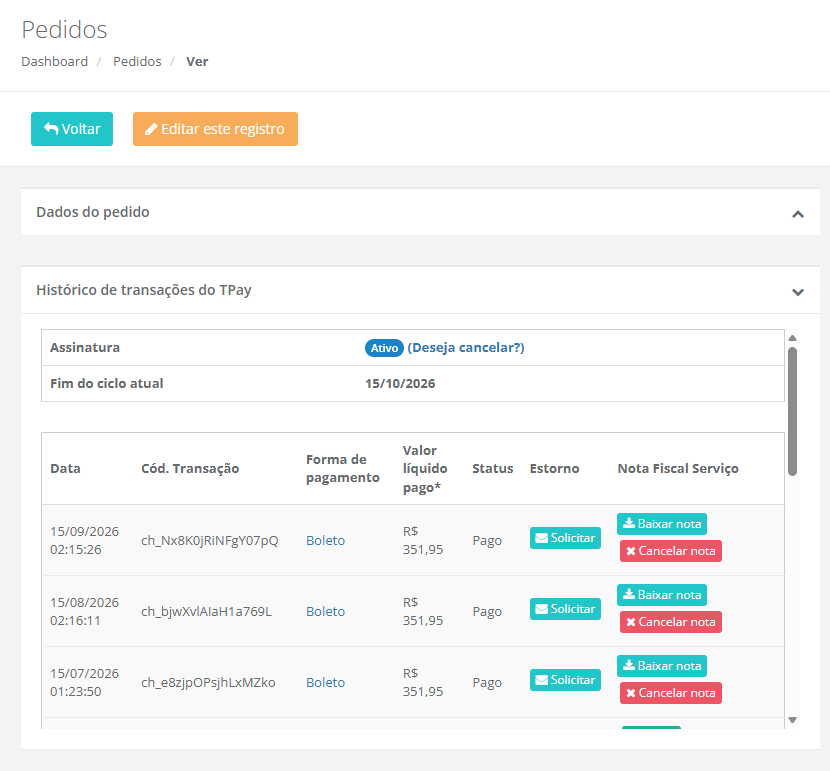
Task: Open Editar este registro
Action: (215, 129)
